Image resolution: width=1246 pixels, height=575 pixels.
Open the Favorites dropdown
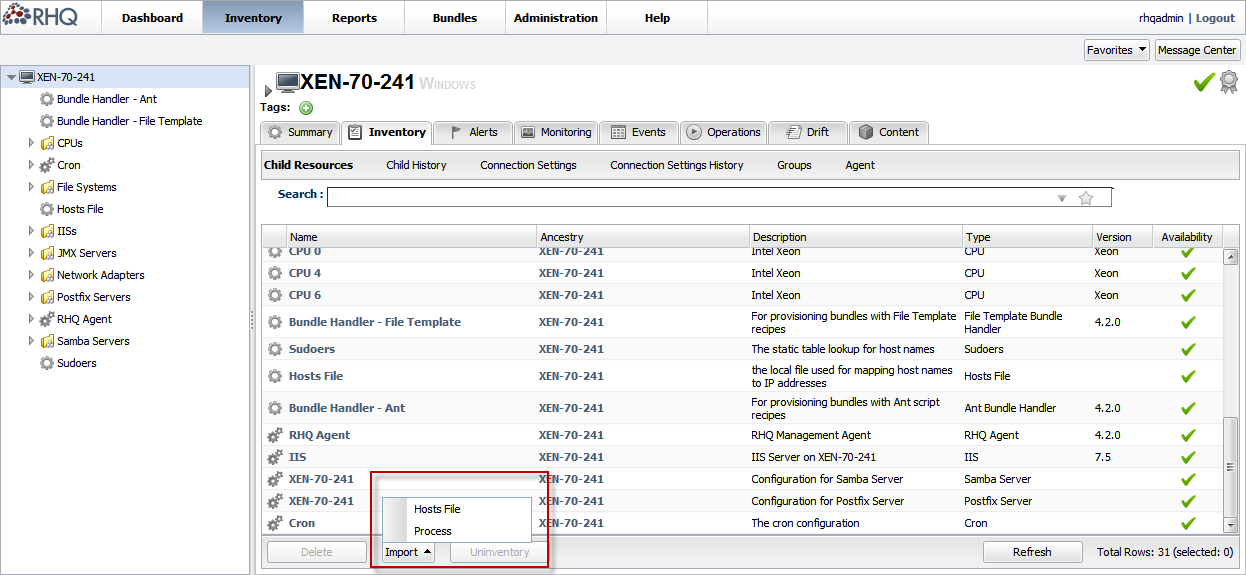(x=1116, y=50)
